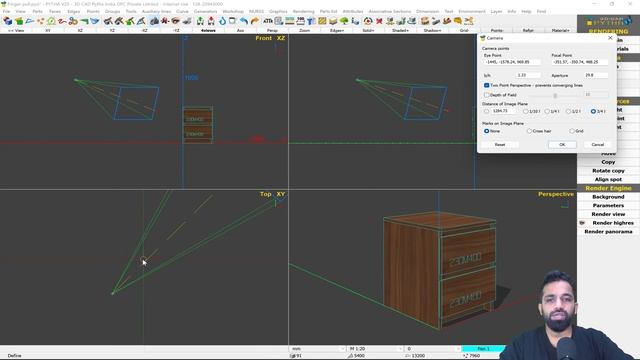This screenshot has height=360, width=640.
Task: Click the yellow hatch pattern icon
Action: [322, 21]
